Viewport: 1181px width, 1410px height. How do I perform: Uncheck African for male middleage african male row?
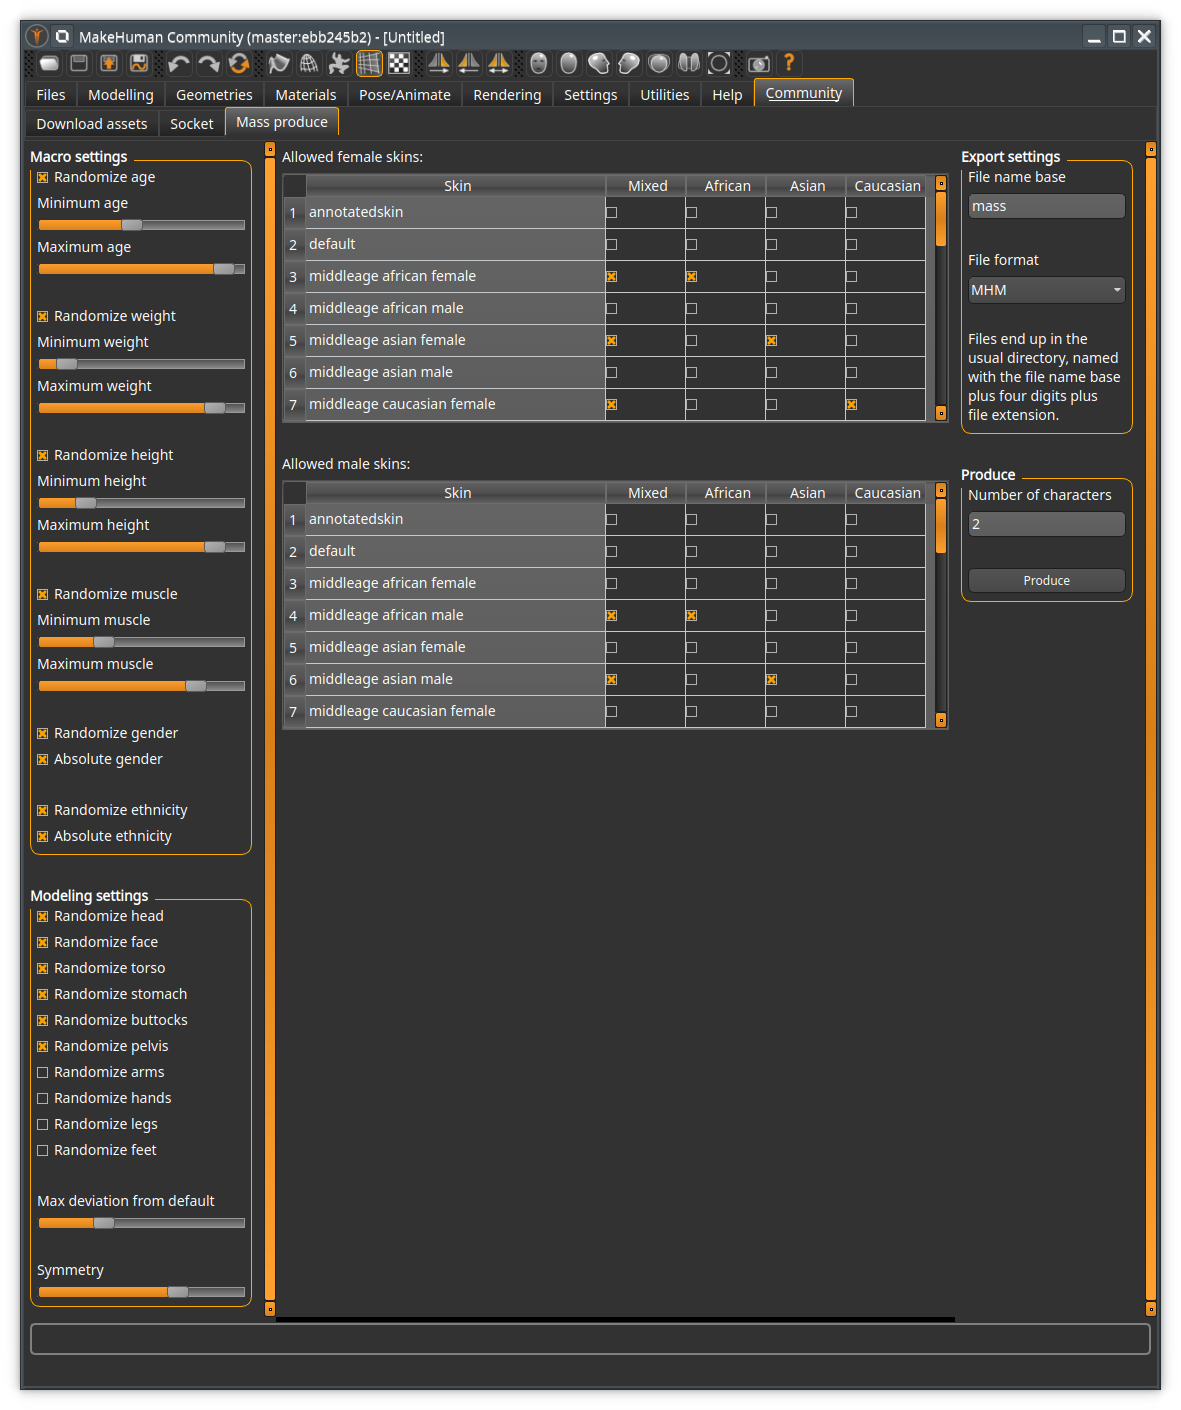coord(692,616)
